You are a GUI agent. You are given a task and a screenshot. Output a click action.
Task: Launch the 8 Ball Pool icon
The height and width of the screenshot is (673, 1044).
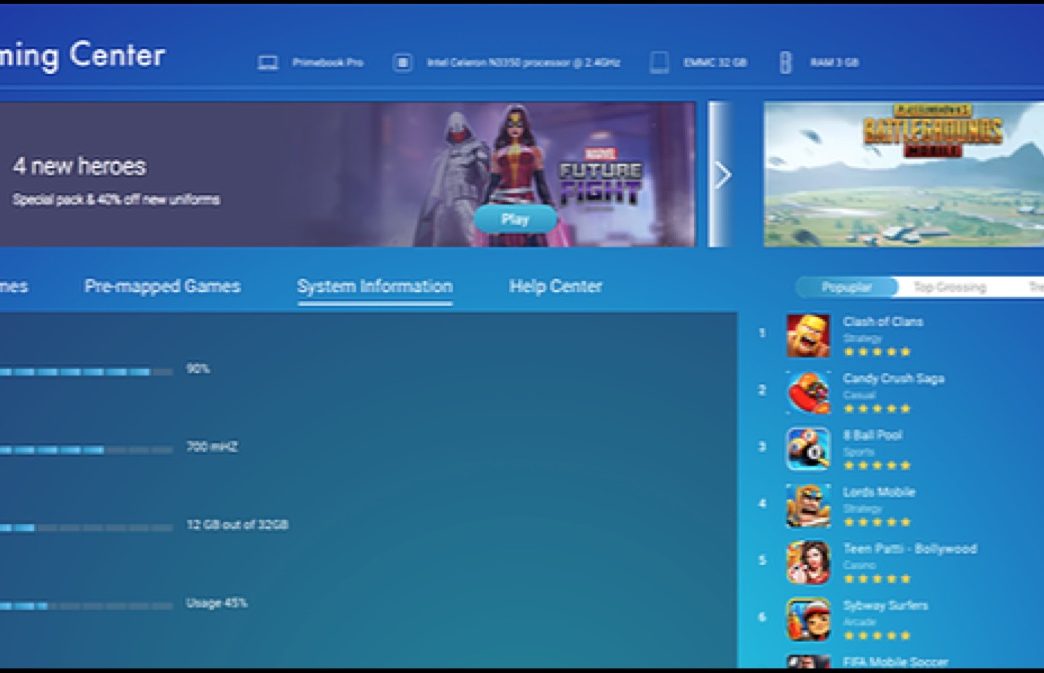coord(807,449)
